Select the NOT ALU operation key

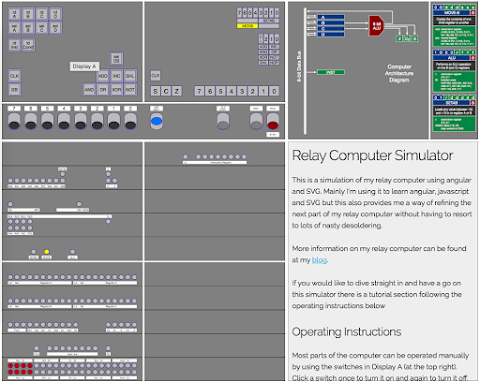[130, 90]
